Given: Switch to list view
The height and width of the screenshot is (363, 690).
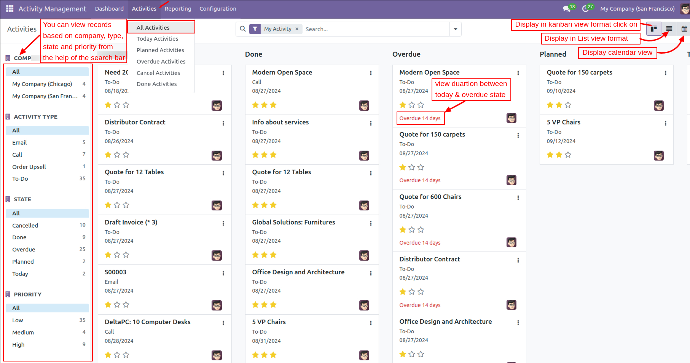Looking at the screenshot, I should (669, 29).
